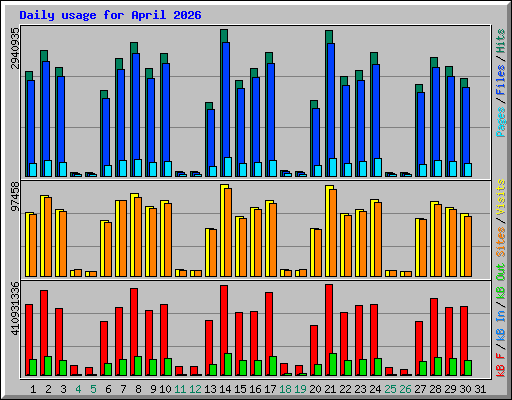The image size is (512, 400).
Task: Select day 15 on the x-axis
Action: 240,389
